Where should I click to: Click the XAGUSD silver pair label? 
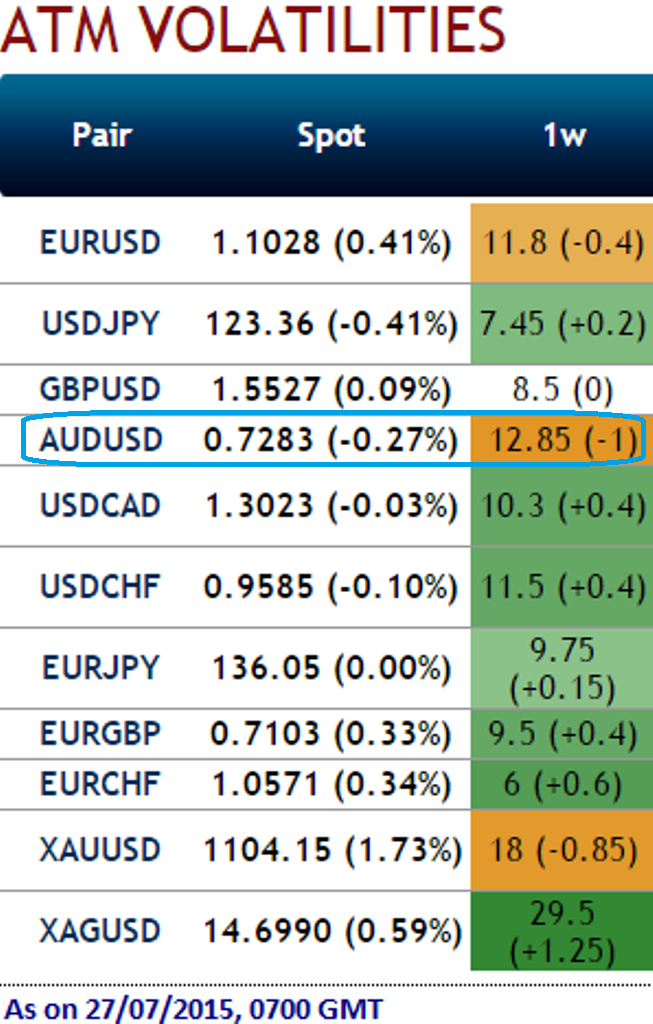[x=100, y=931]
